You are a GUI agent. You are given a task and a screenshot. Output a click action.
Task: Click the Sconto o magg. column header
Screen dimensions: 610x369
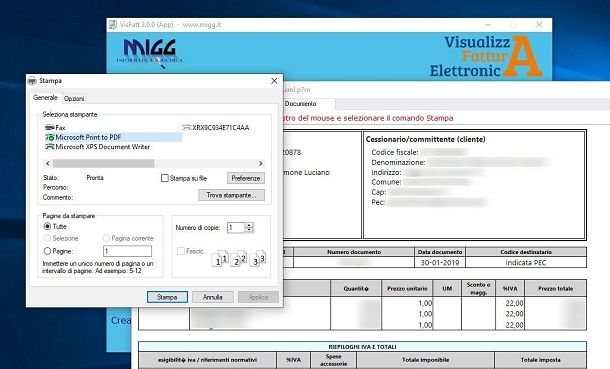[x=478, y=289]
